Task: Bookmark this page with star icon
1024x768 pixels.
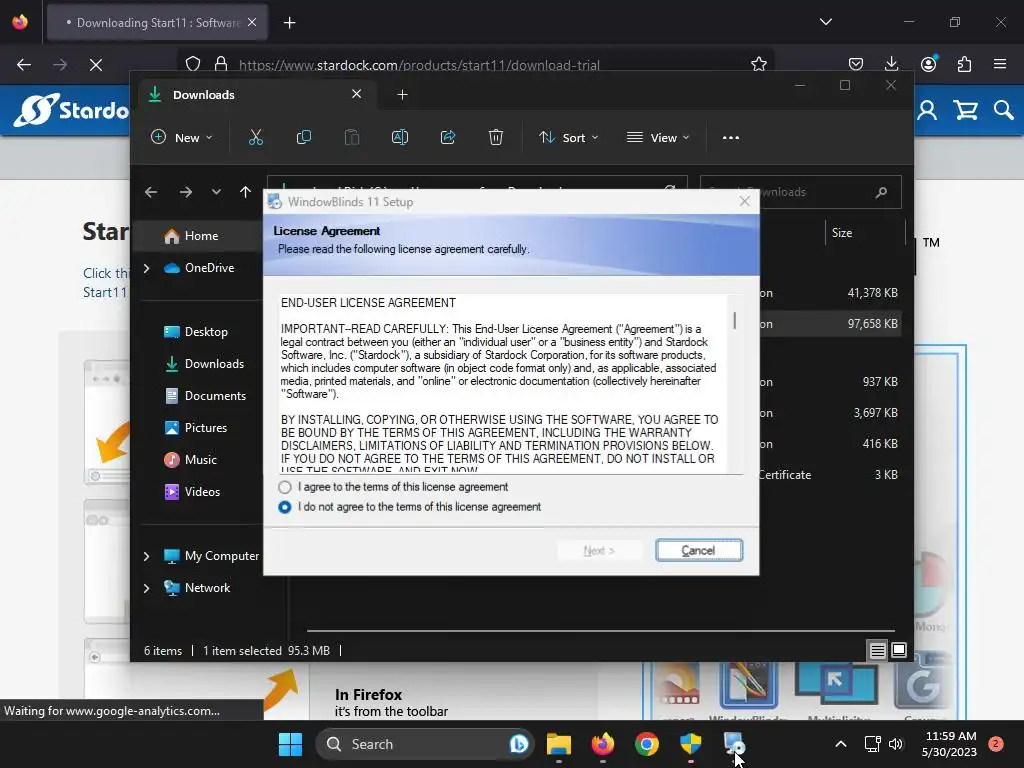Action: click(758, 64)
